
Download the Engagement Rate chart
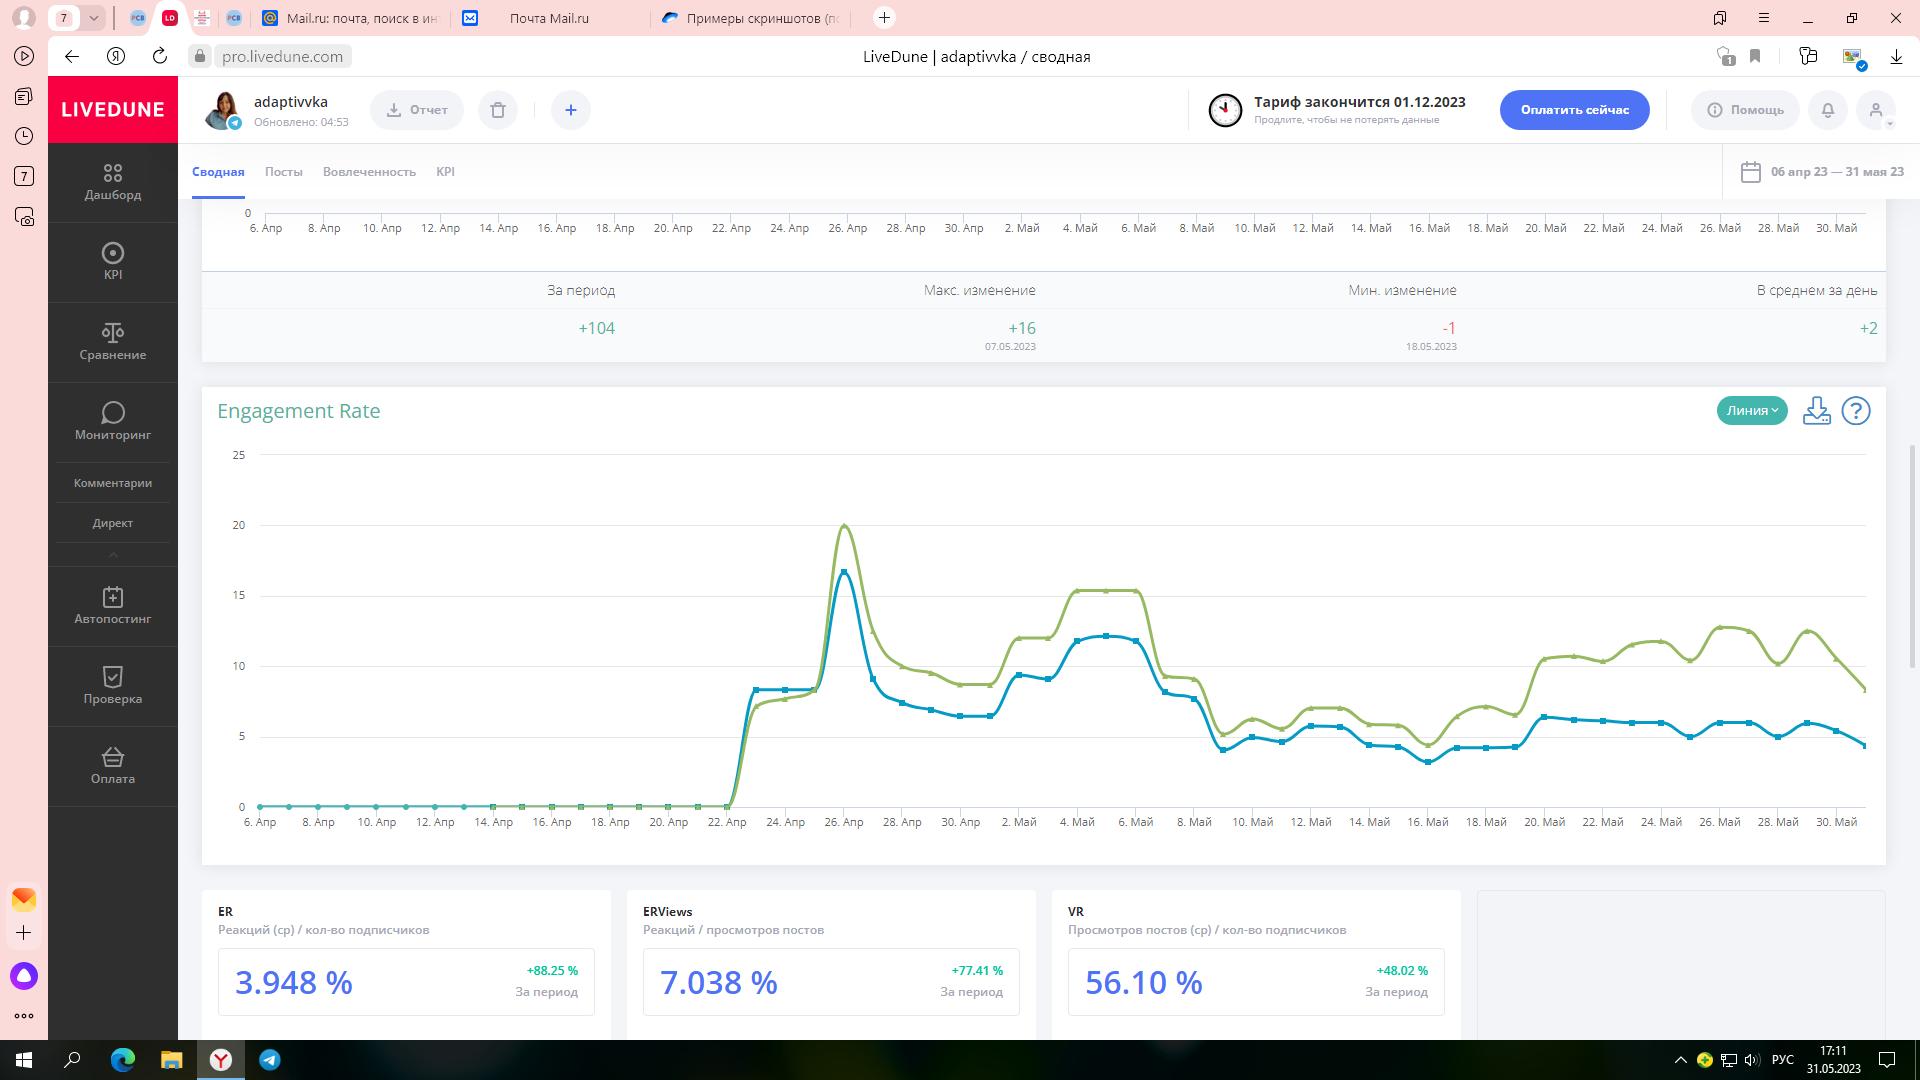pyautogui.click(x=1816, y=411)
